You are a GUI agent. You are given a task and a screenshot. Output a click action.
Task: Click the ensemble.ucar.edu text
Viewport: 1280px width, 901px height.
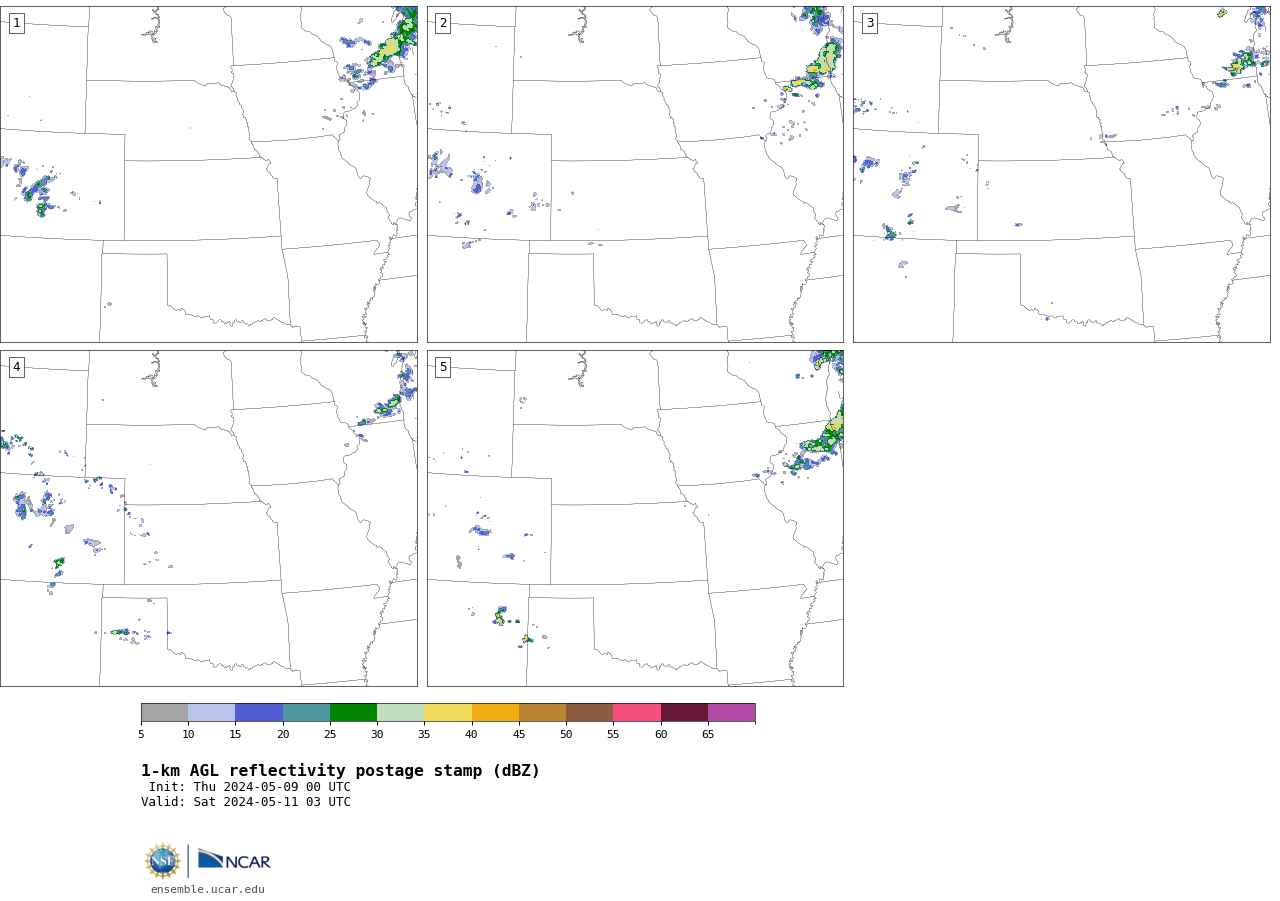tap(208, 889)
